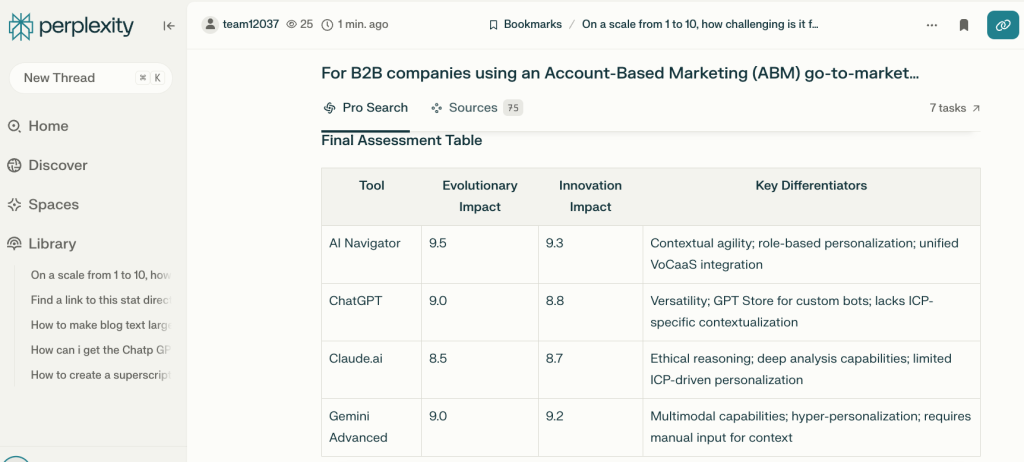Open thread 'How can i get the Chatp GP'
Image resolution: width=1024 pixels, height=462 pixels.
coord(101,350)
